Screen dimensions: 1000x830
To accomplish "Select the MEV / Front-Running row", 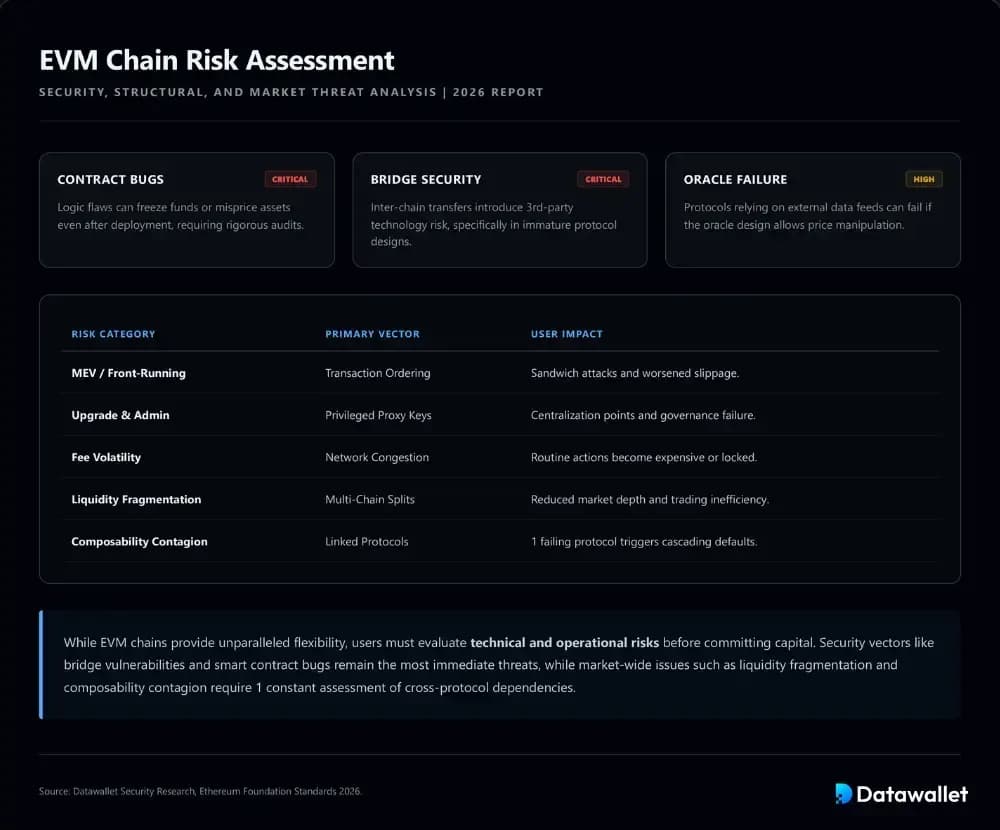I will [128, 373].
